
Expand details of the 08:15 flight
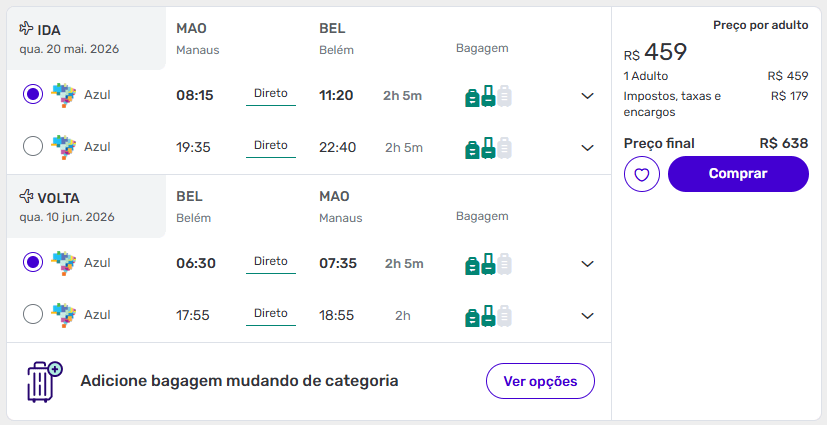tap(588, 96)
